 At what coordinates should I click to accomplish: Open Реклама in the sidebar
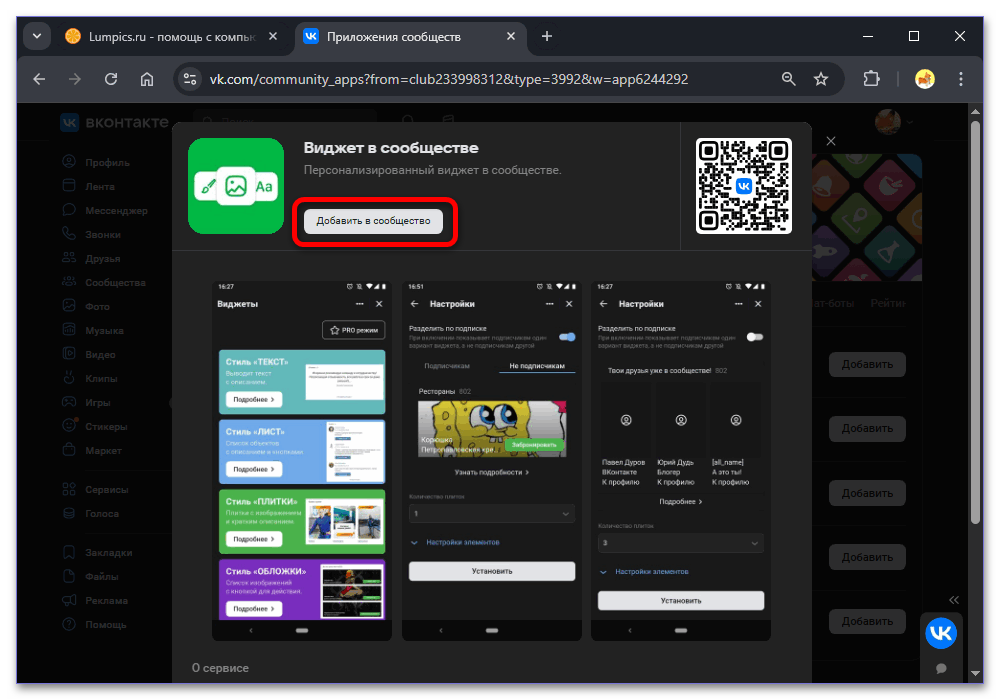tap(95, 601)
